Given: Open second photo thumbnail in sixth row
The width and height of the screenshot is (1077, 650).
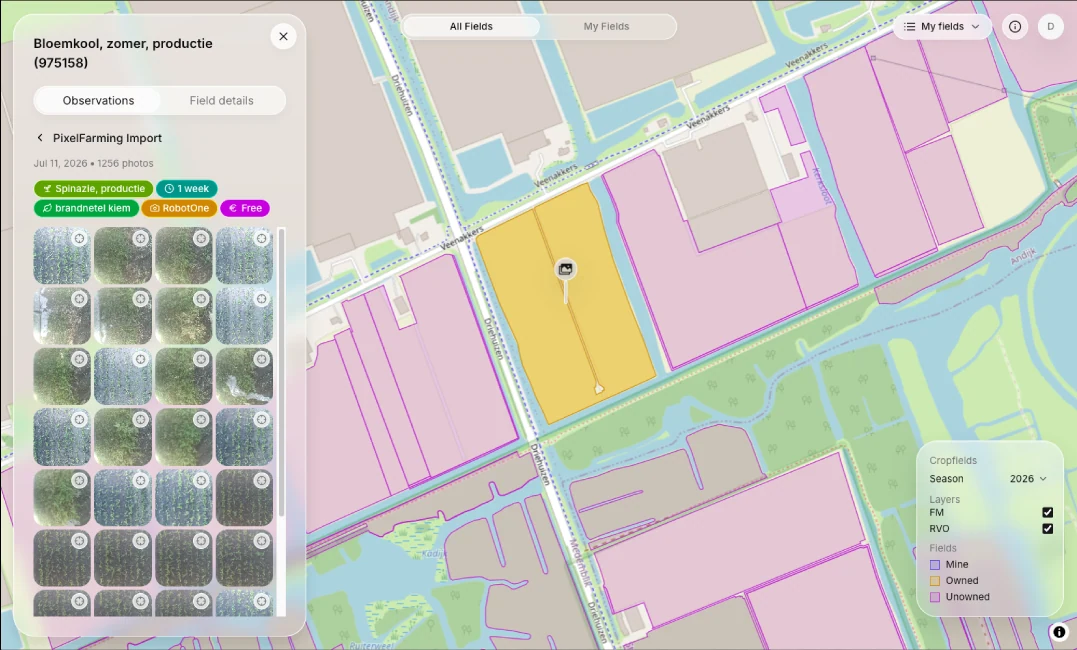Looking at the screenshot, I should (122, 558).
